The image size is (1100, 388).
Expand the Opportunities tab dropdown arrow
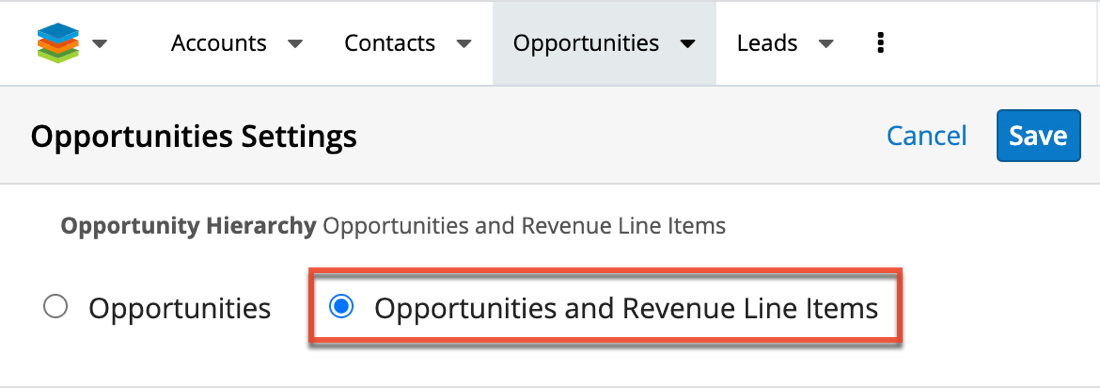tap(688, 44)
